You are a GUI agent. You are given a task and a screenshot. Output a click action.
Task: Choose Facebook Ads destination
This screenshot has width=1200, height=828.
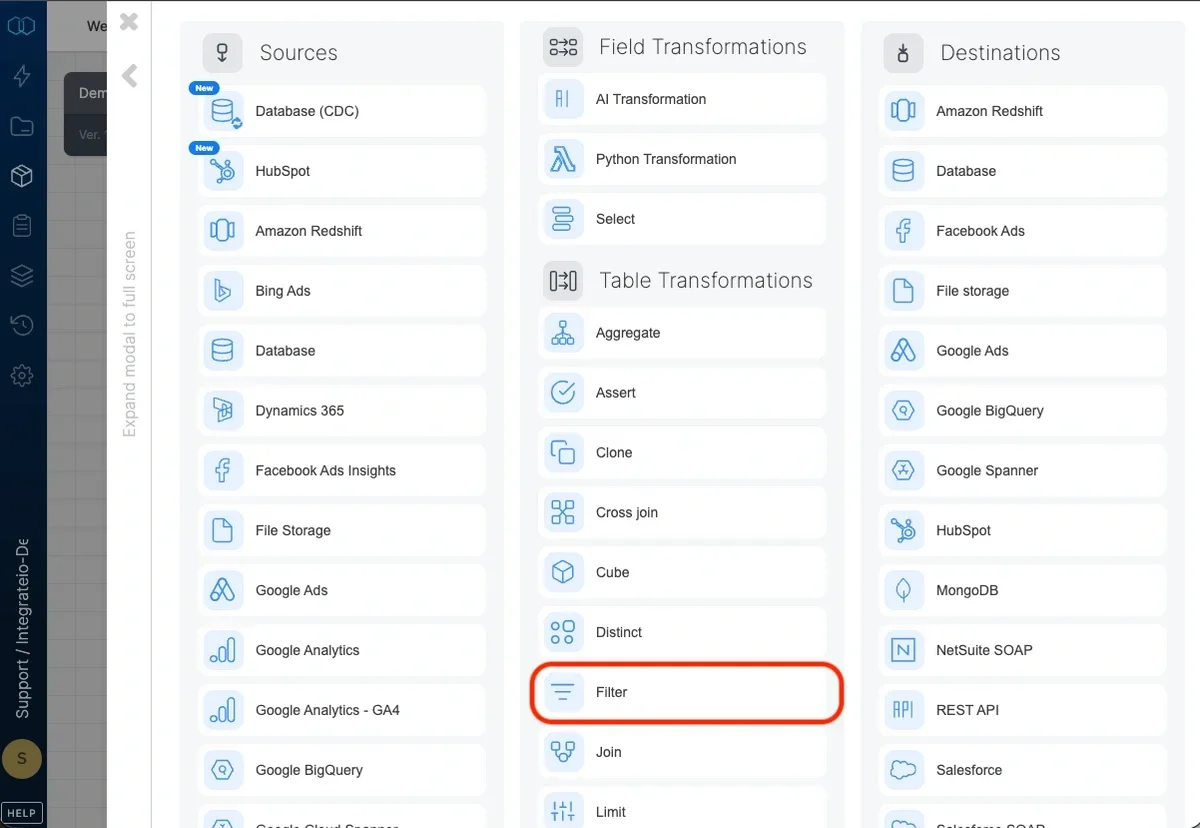point(1023,231)
